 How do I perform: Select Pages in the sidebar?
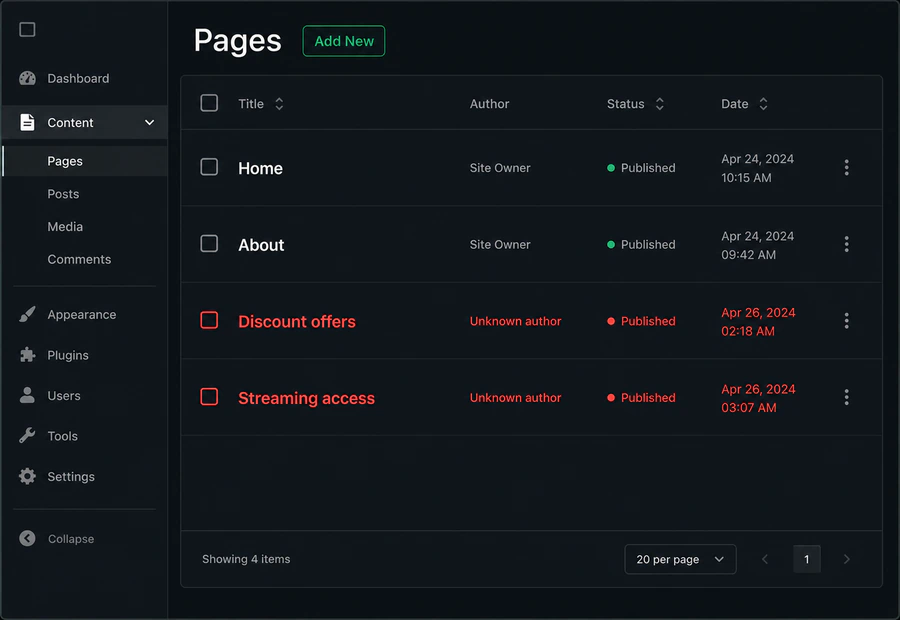pos(85,161)
